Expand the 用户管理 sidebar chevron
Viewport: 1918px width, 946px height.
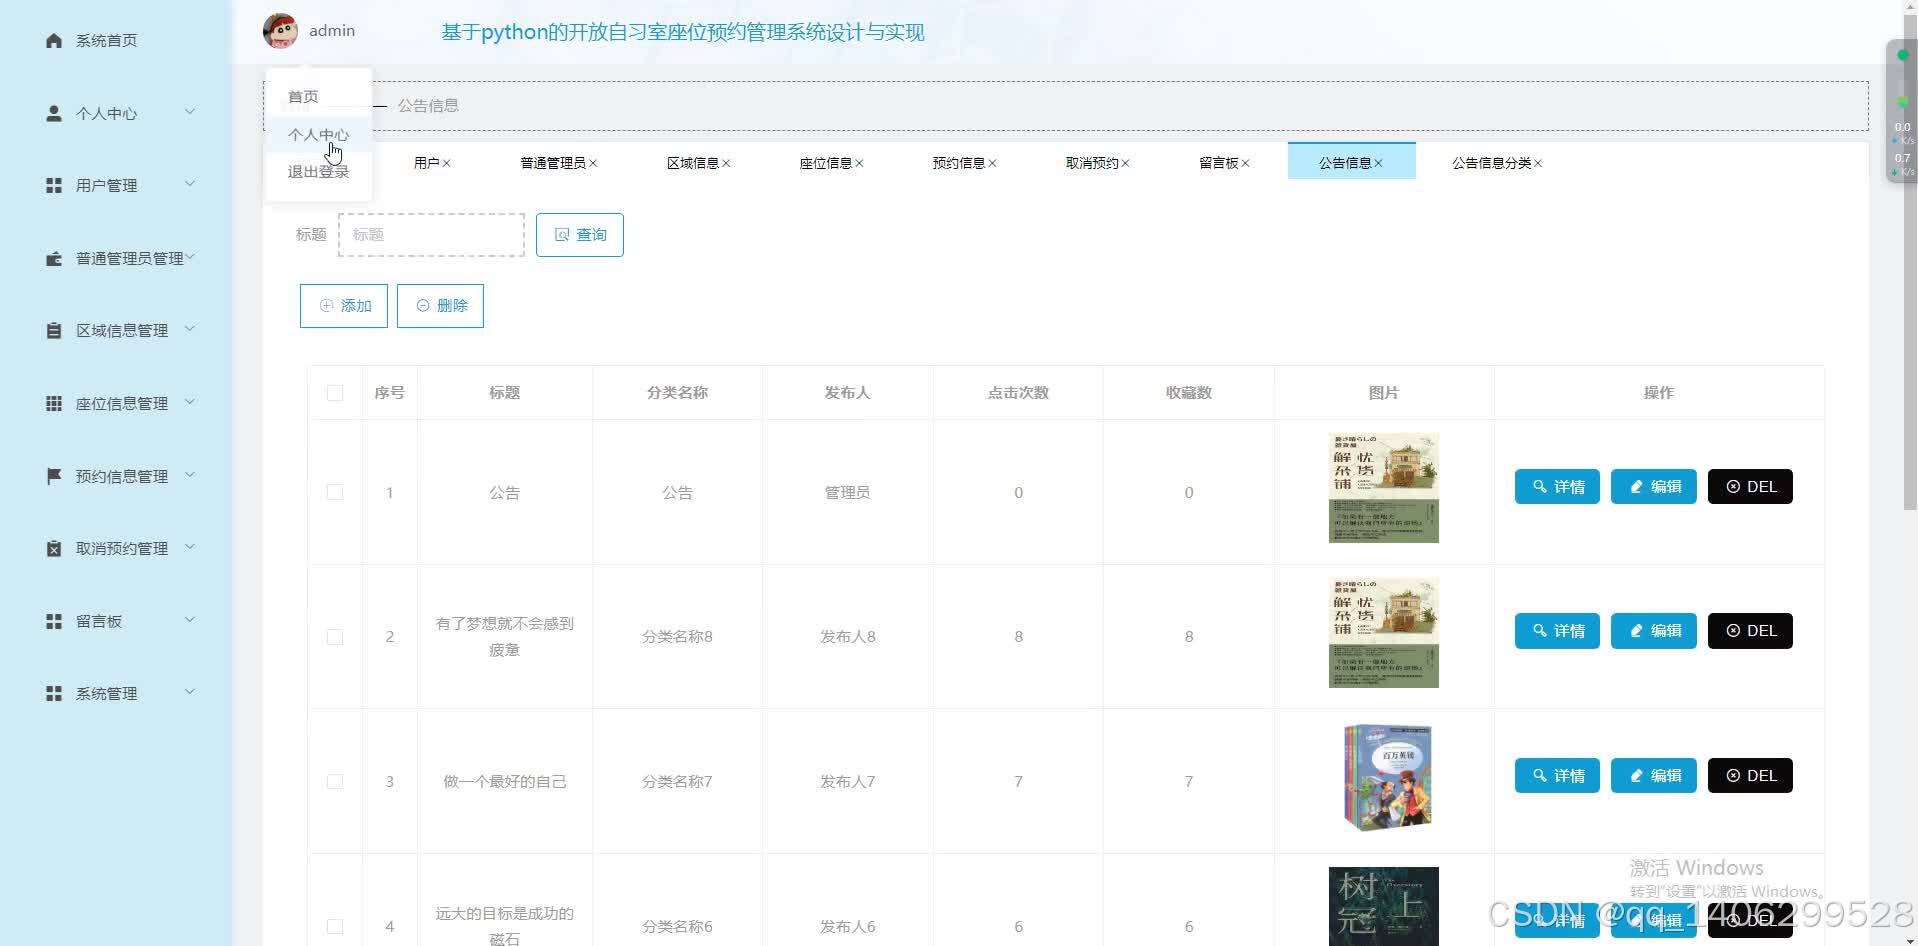click(190, 183)
